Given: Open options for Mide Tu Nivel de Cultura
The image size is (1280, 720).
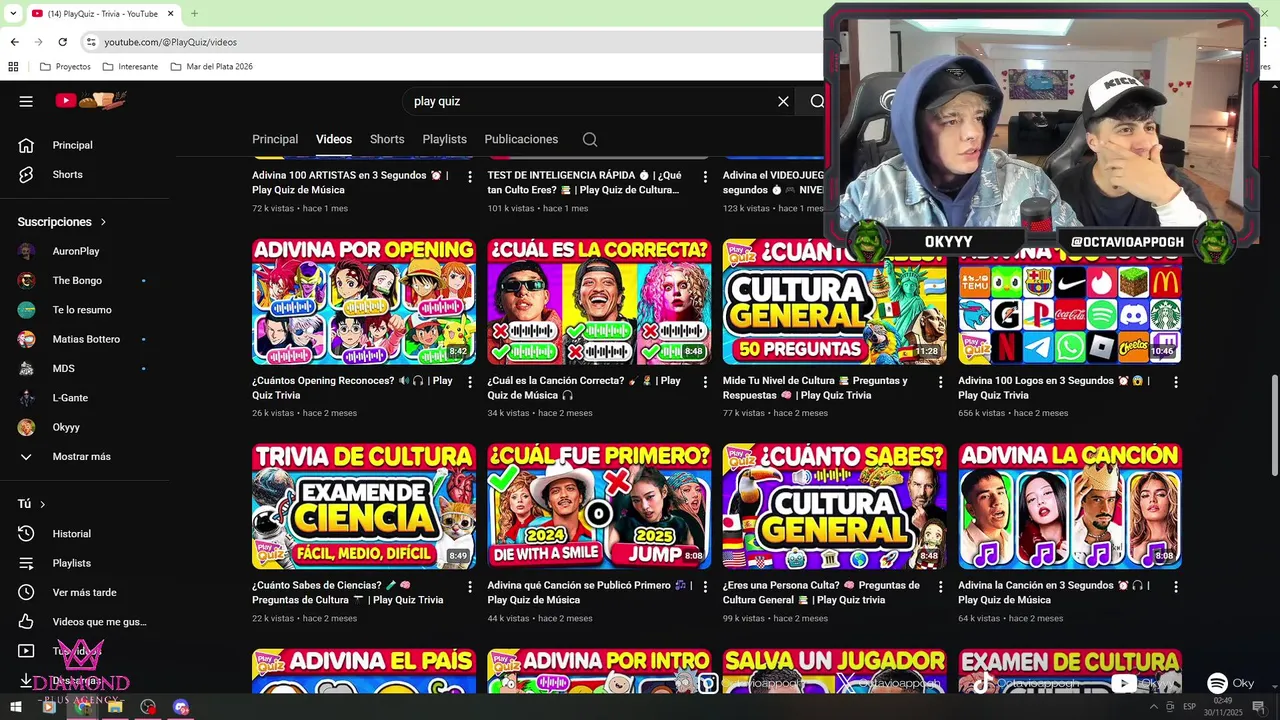Looking at the screenshot, I should (x=940, y=382).
